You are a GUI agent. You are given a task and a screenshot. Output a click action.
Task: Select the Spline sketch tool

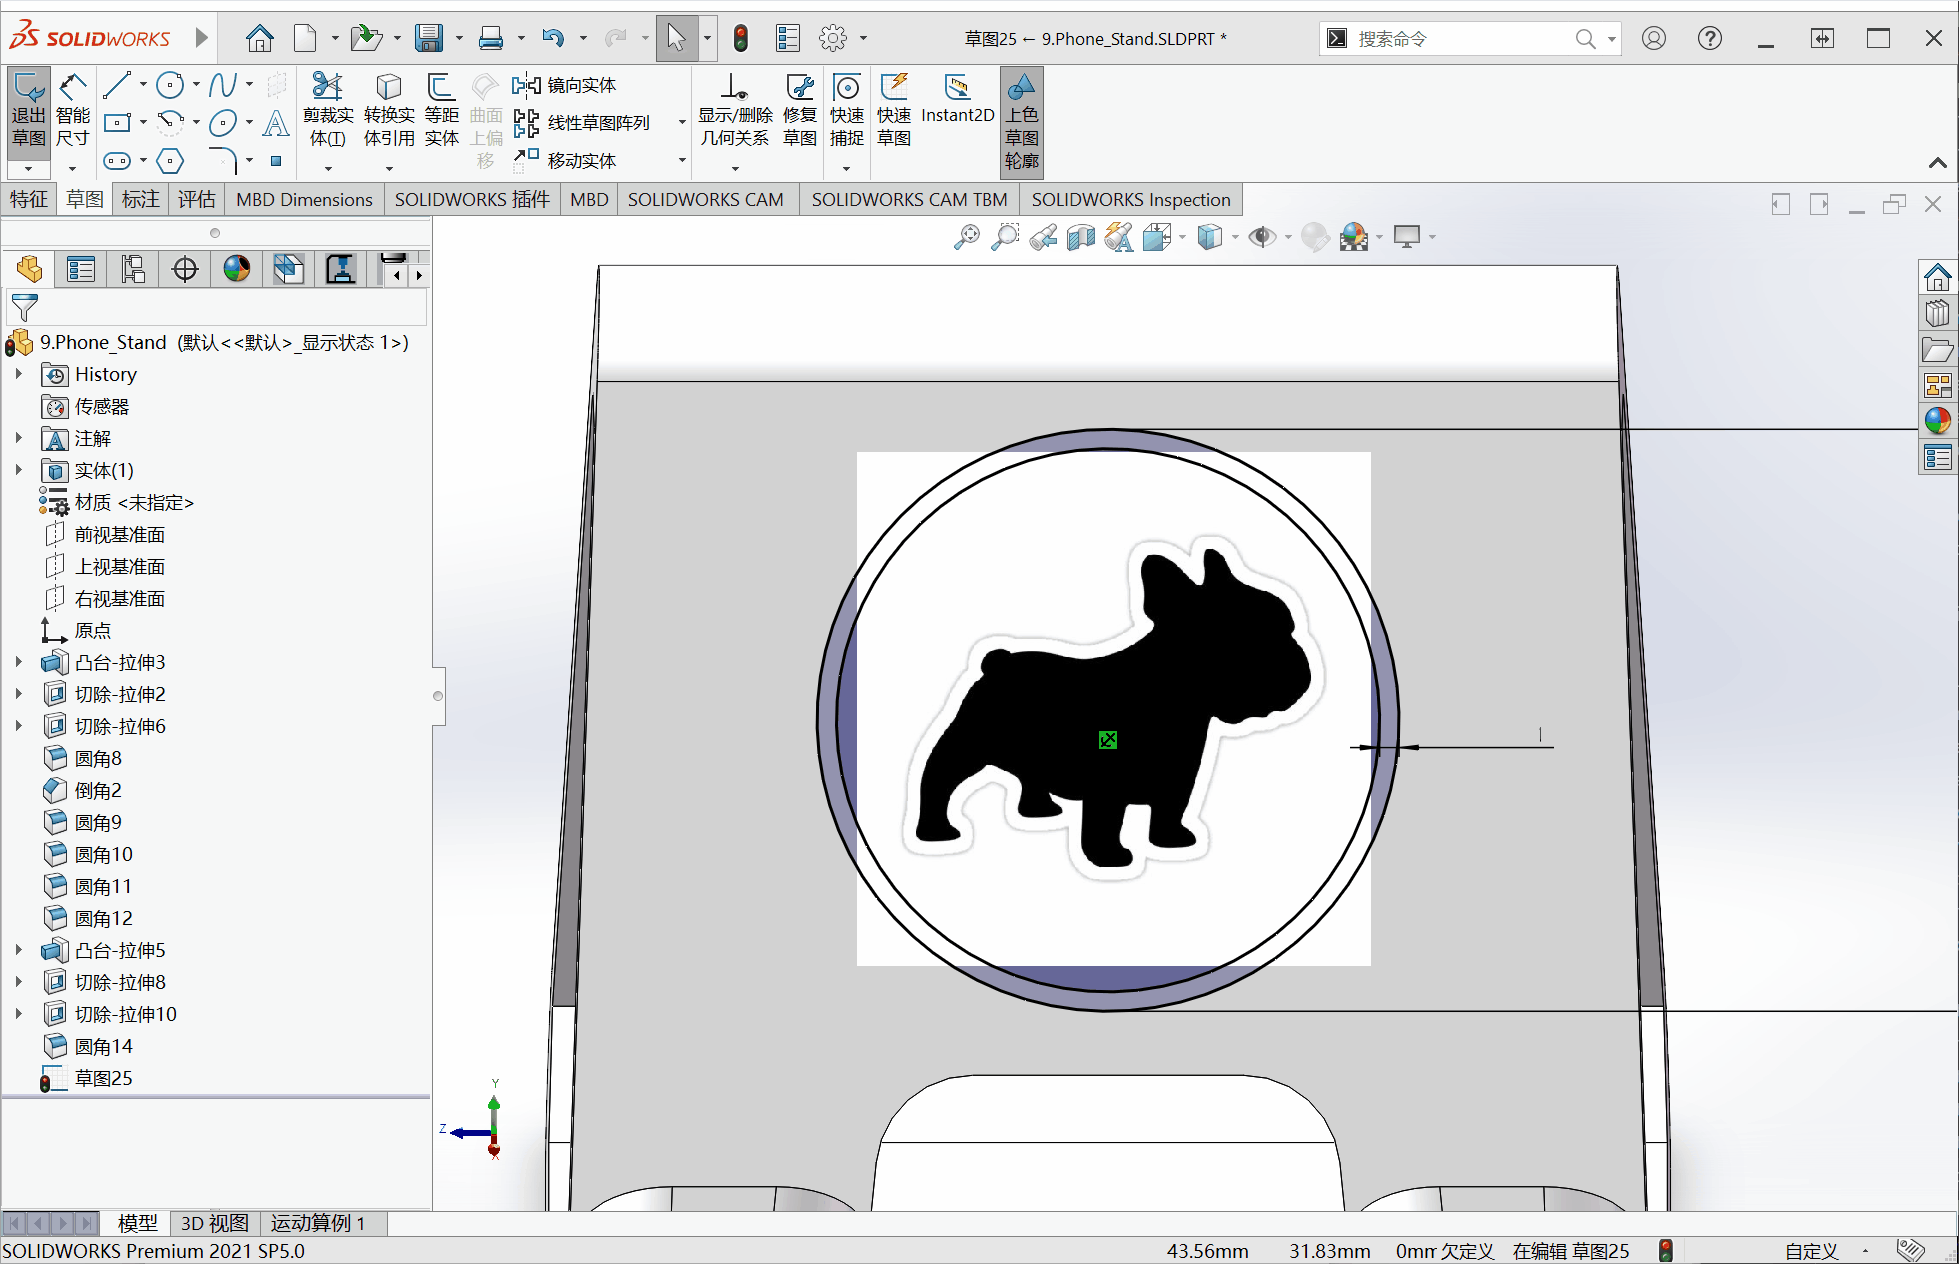click(223, 85)
